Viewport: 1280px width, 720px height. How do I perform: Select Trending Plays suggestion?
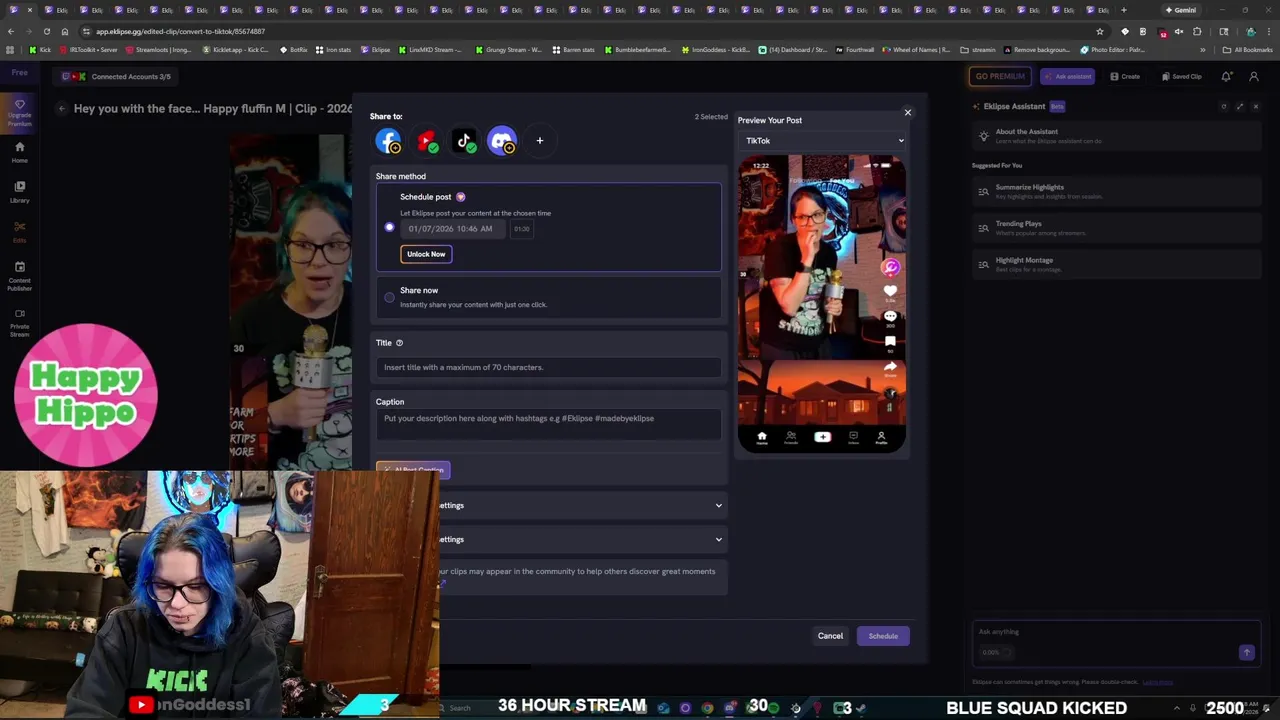1117,228
